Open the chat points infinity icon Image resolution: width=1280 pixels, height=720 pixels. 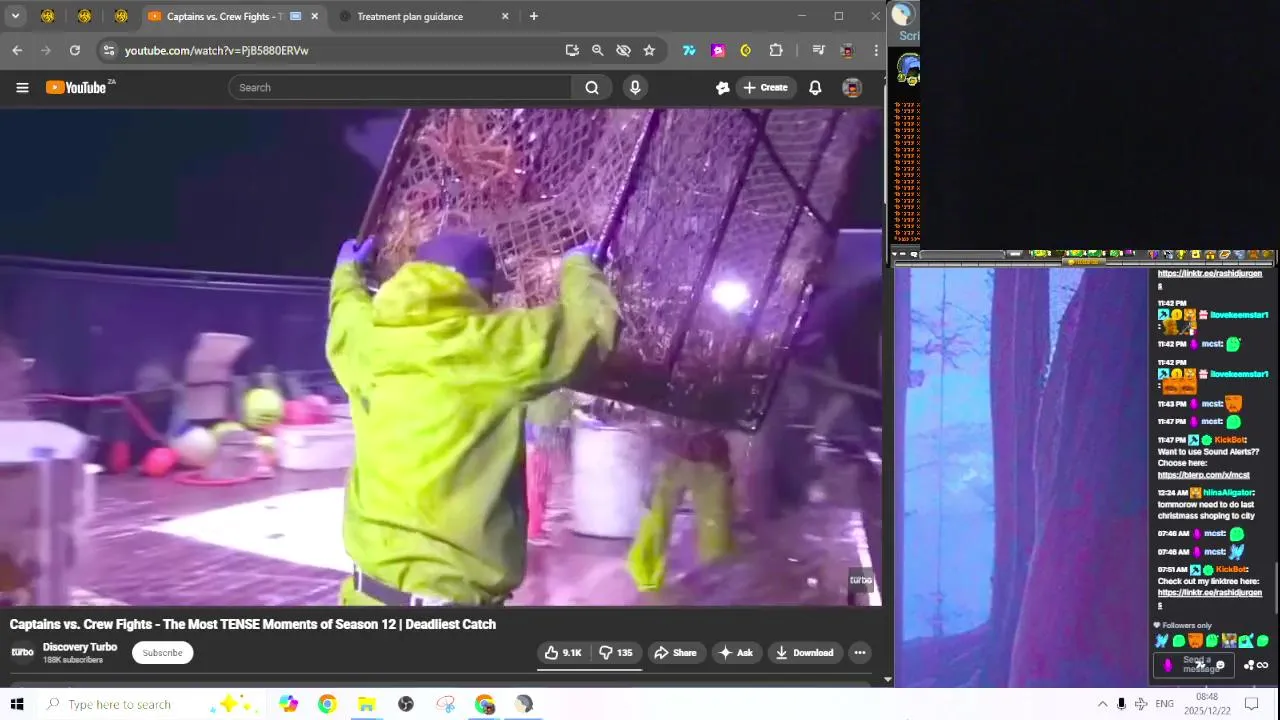(x=1262, y=665)
